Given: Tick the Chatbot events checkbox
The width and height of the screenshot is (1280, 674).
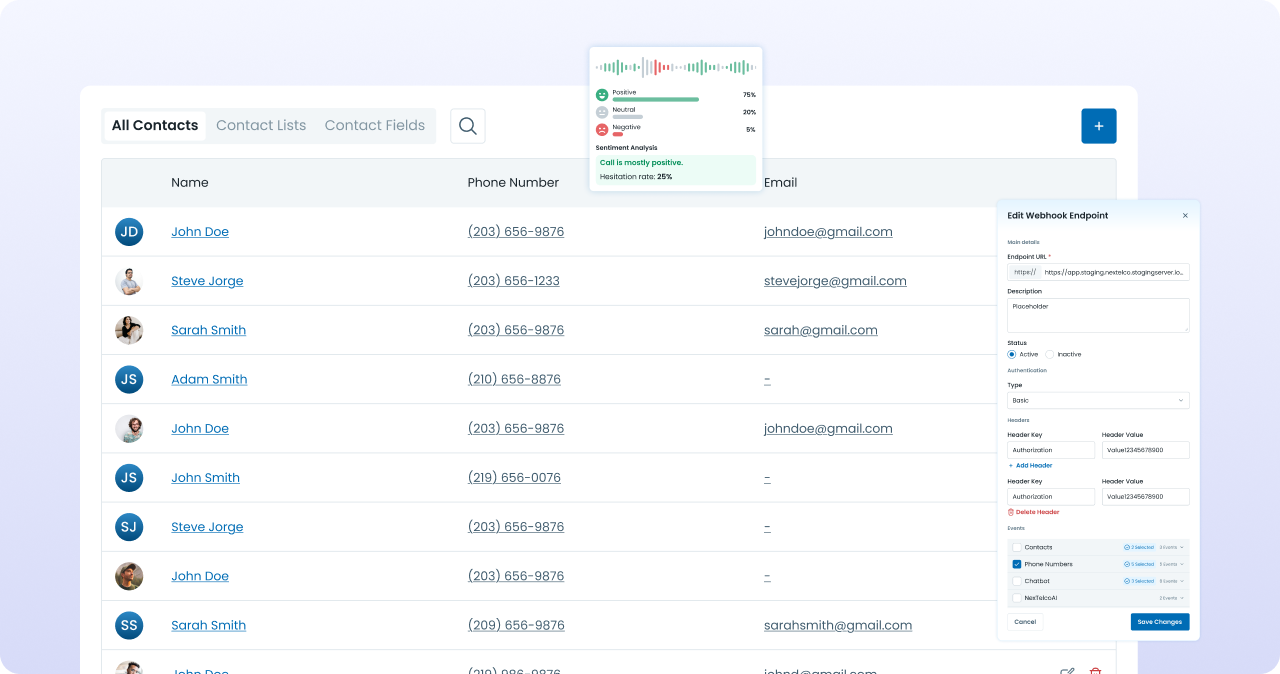Looking at the screenshot, I should click(x=1017, y=581).
